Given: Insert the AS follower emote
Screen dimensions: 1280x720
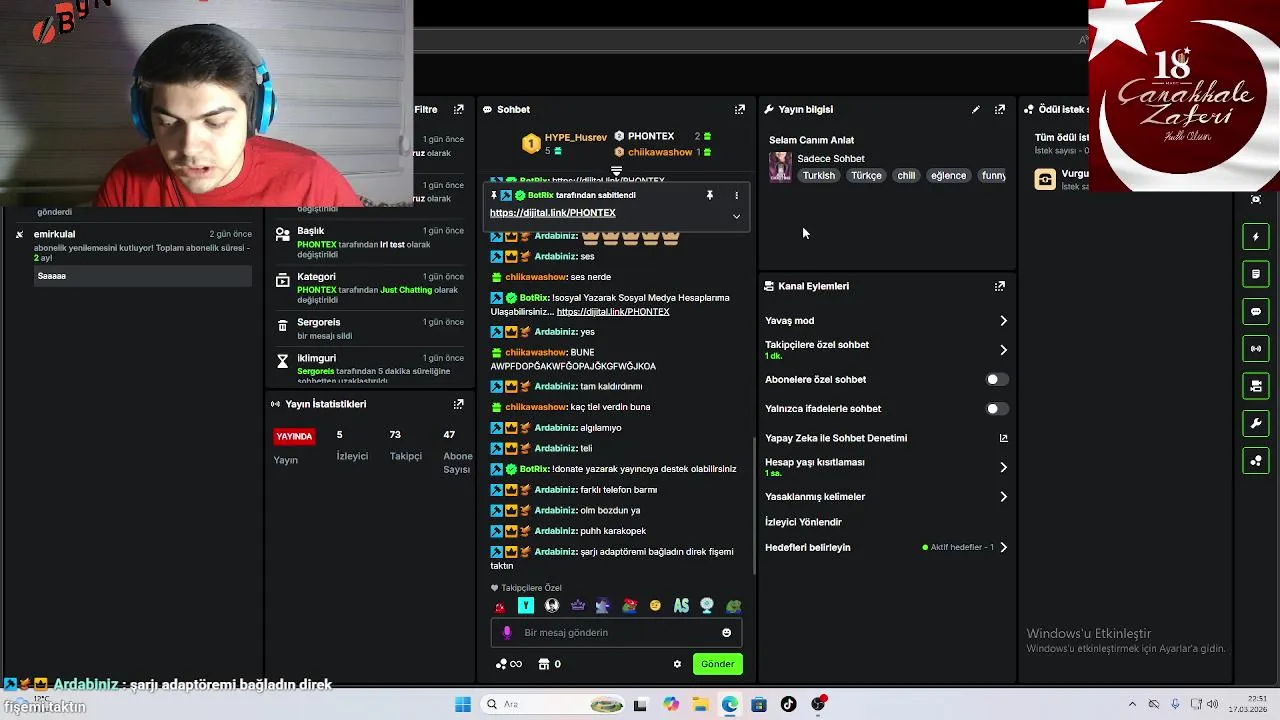Looking at the screenshot, I should coord(681,606).
